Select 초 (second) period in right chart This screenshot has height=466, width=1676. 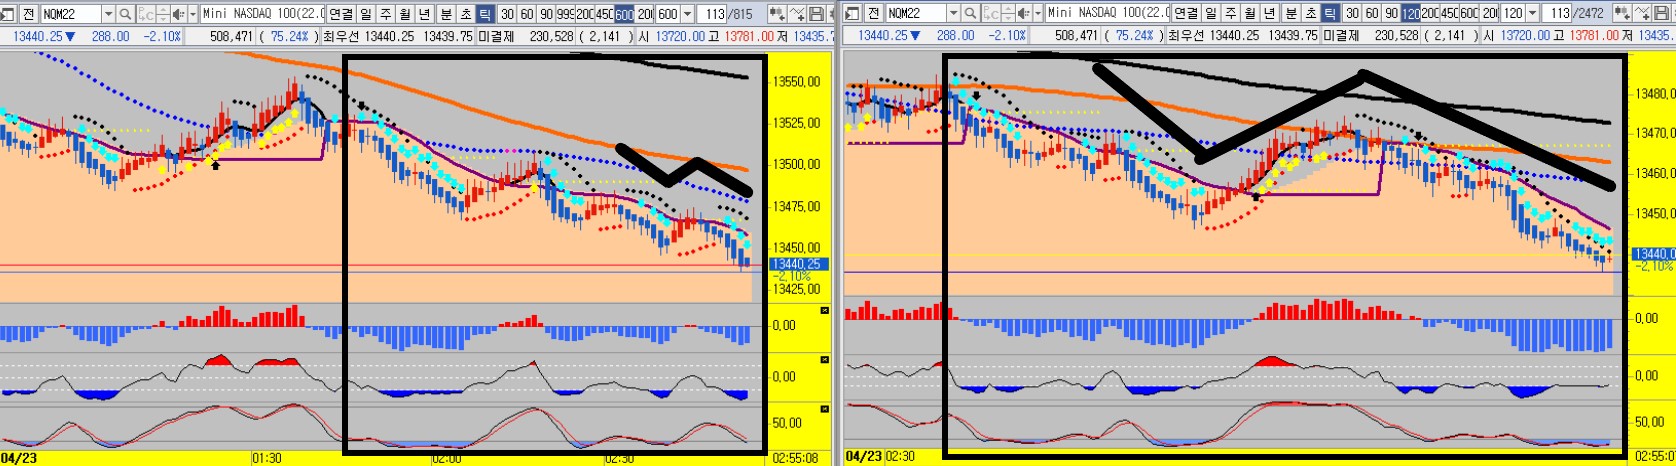pyautogui.click(x=1312, y=14)
